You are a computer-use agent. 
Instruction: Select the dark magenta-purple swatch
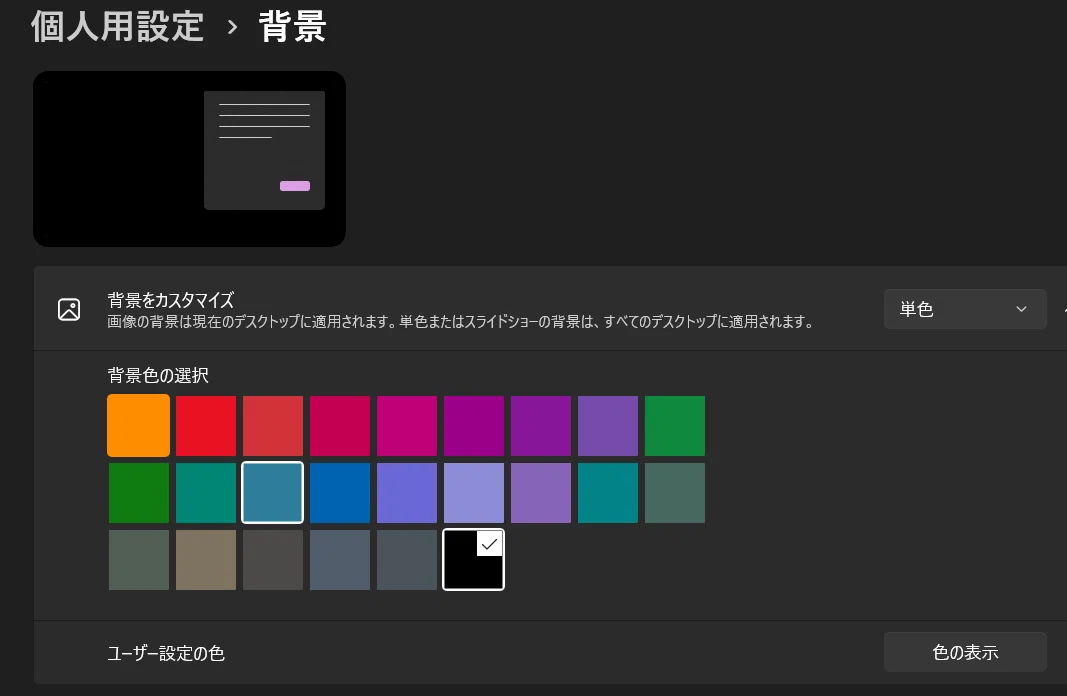click(474, 426)
